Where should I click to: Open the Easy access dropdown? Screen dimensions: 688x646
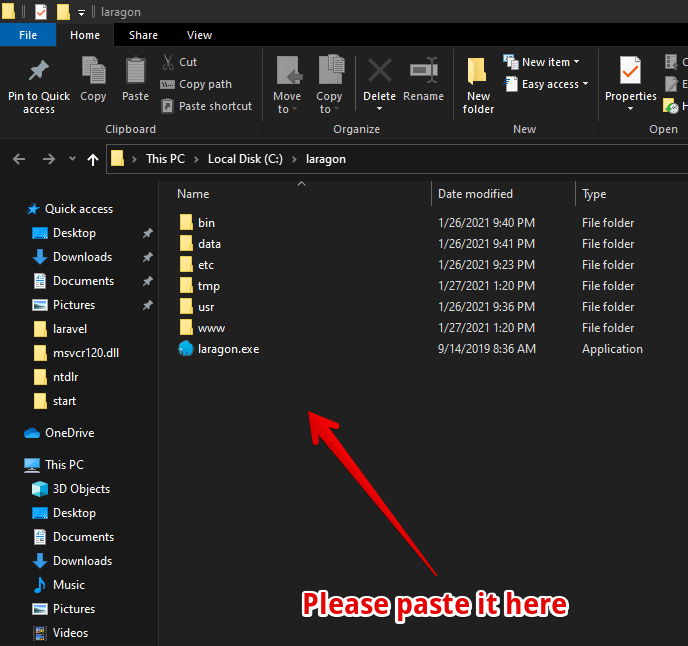(x=546, y=84)
